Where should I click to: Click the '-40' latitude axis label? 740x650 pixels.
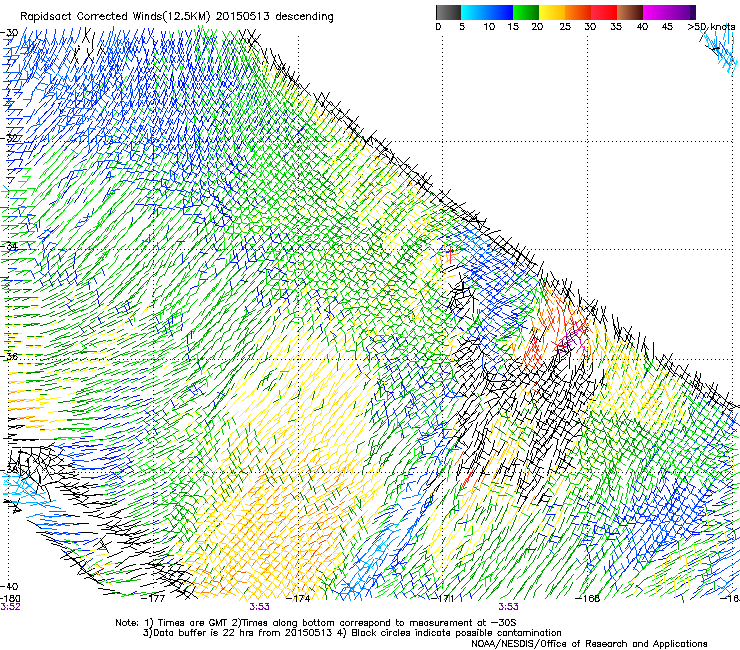(9, 586)
